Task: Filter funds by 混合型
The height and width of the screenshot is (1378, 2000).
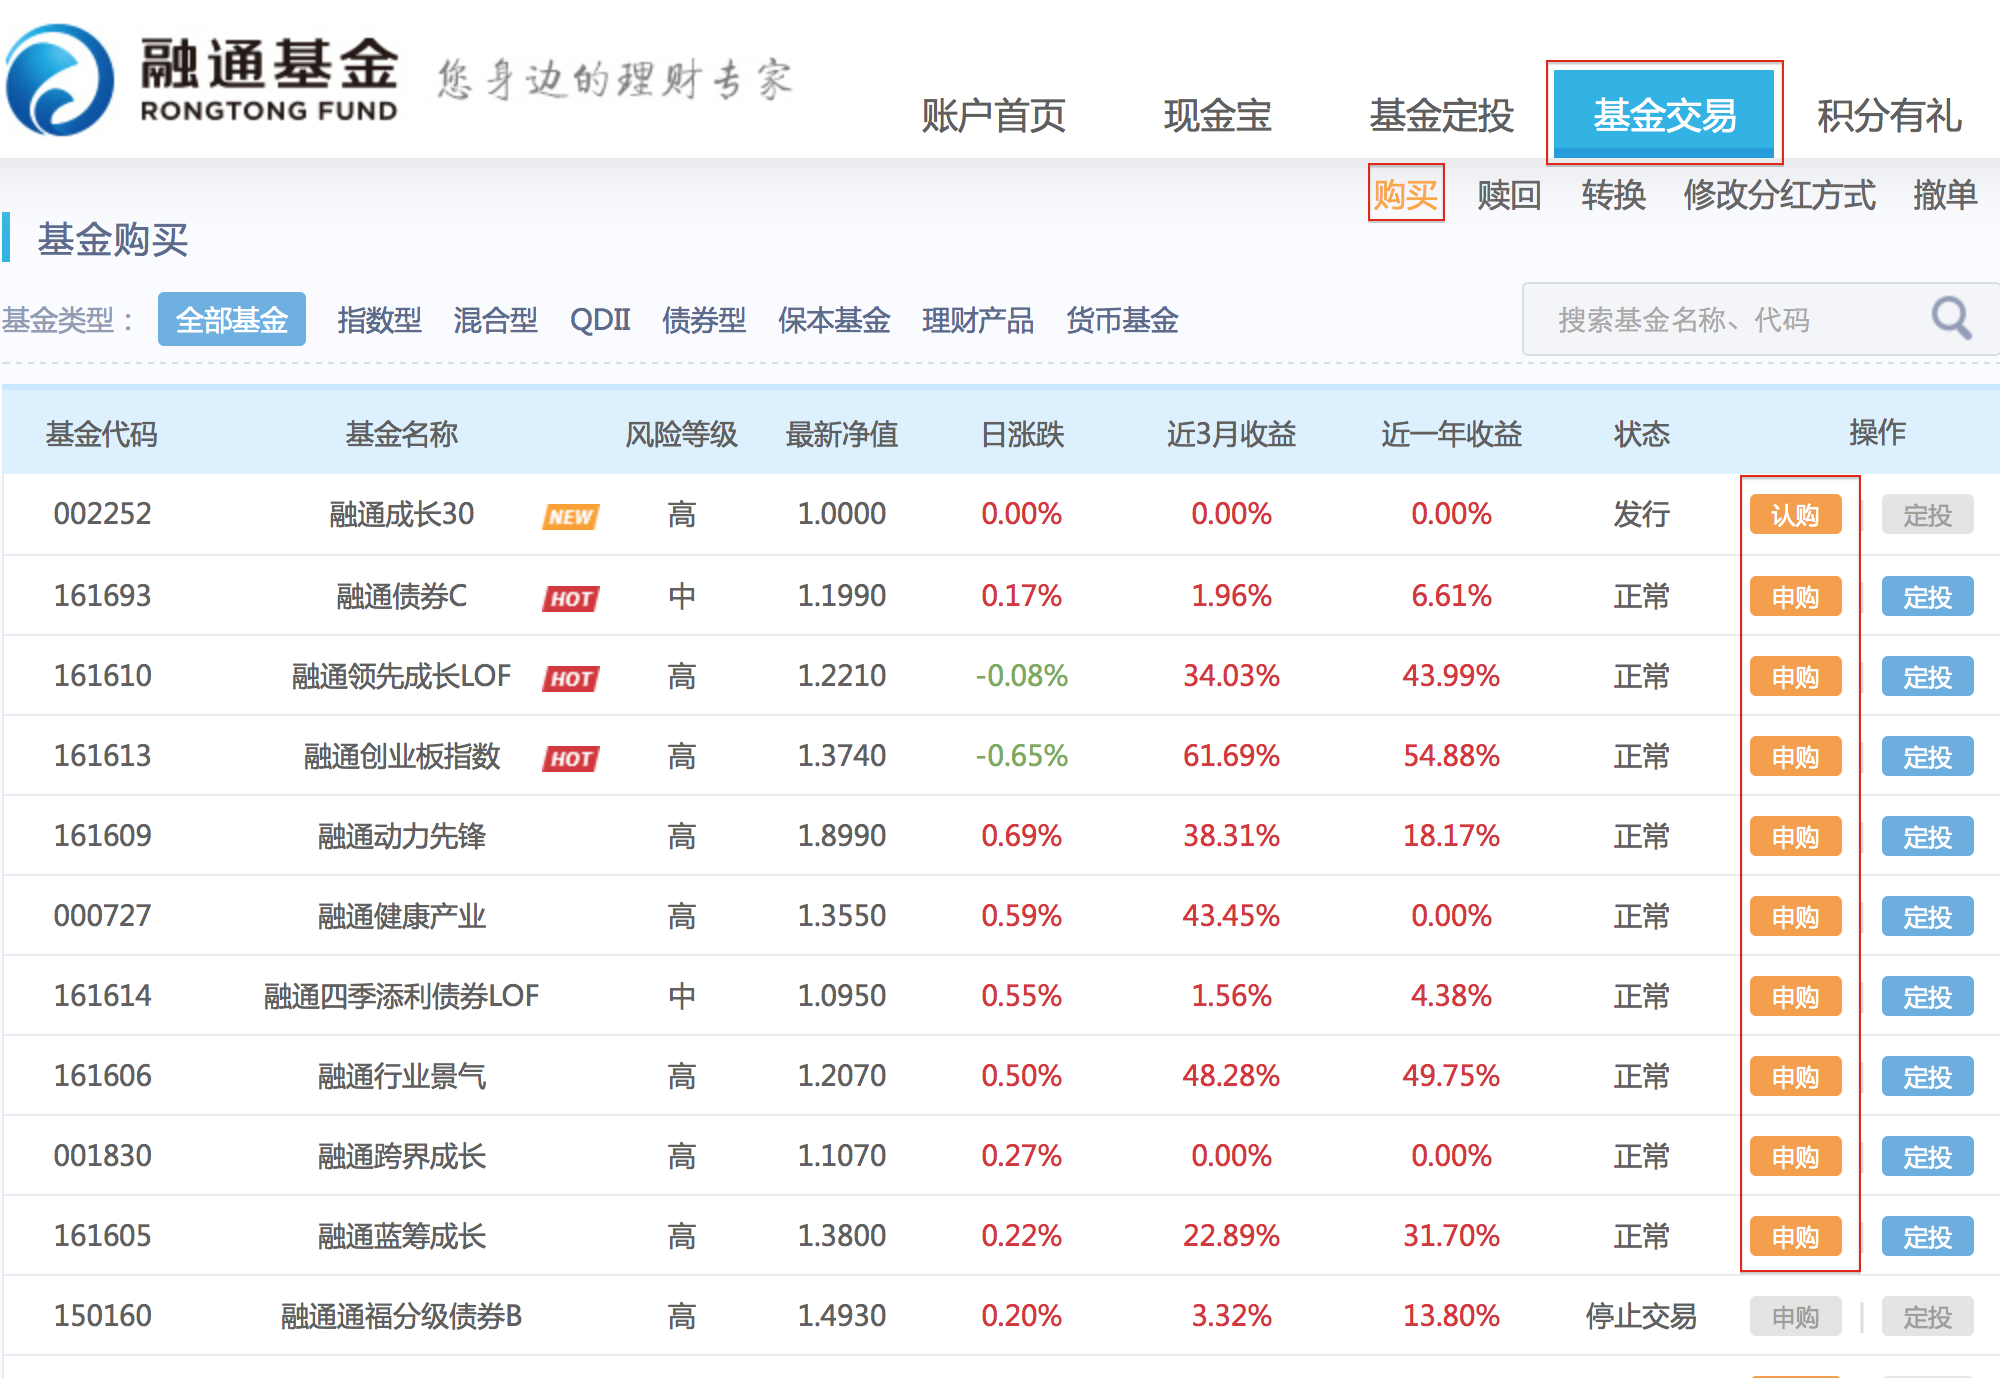Action: (x=495, y=320)
